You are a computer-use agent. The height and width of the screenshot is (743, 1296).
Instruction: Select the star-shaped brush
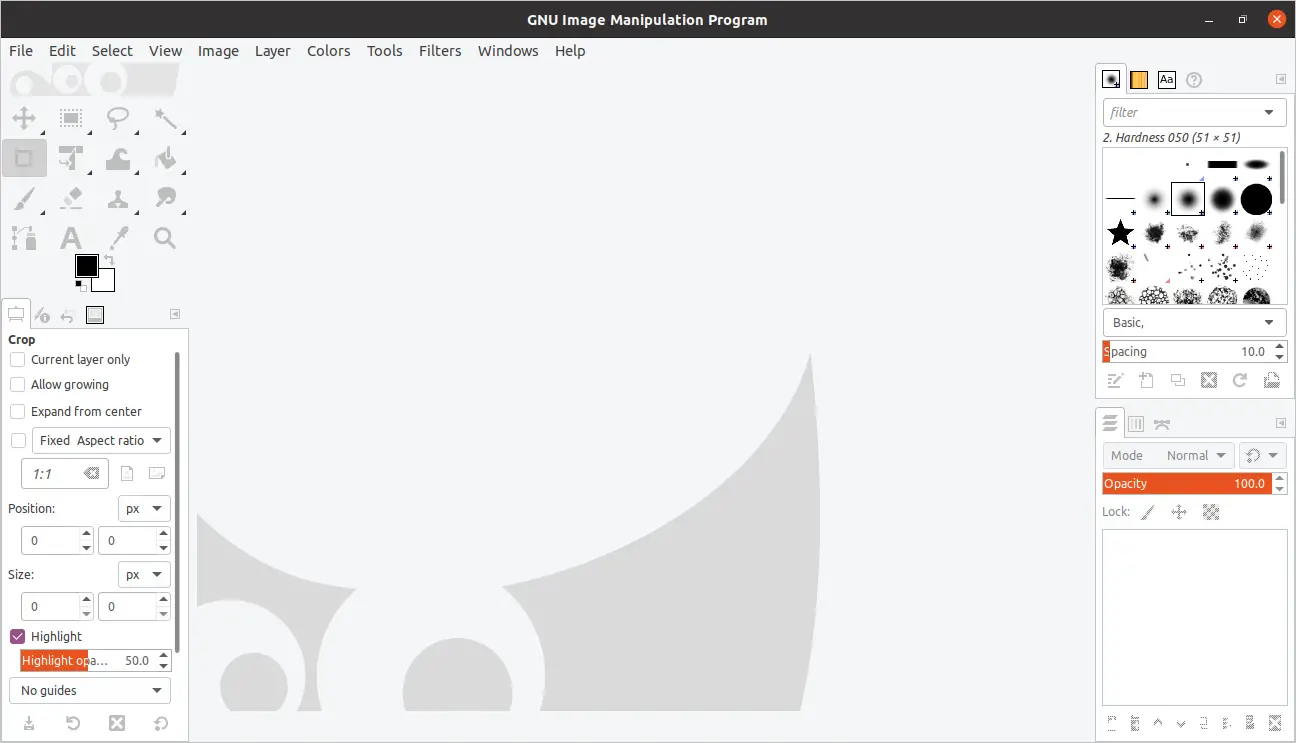(1121, 233)
